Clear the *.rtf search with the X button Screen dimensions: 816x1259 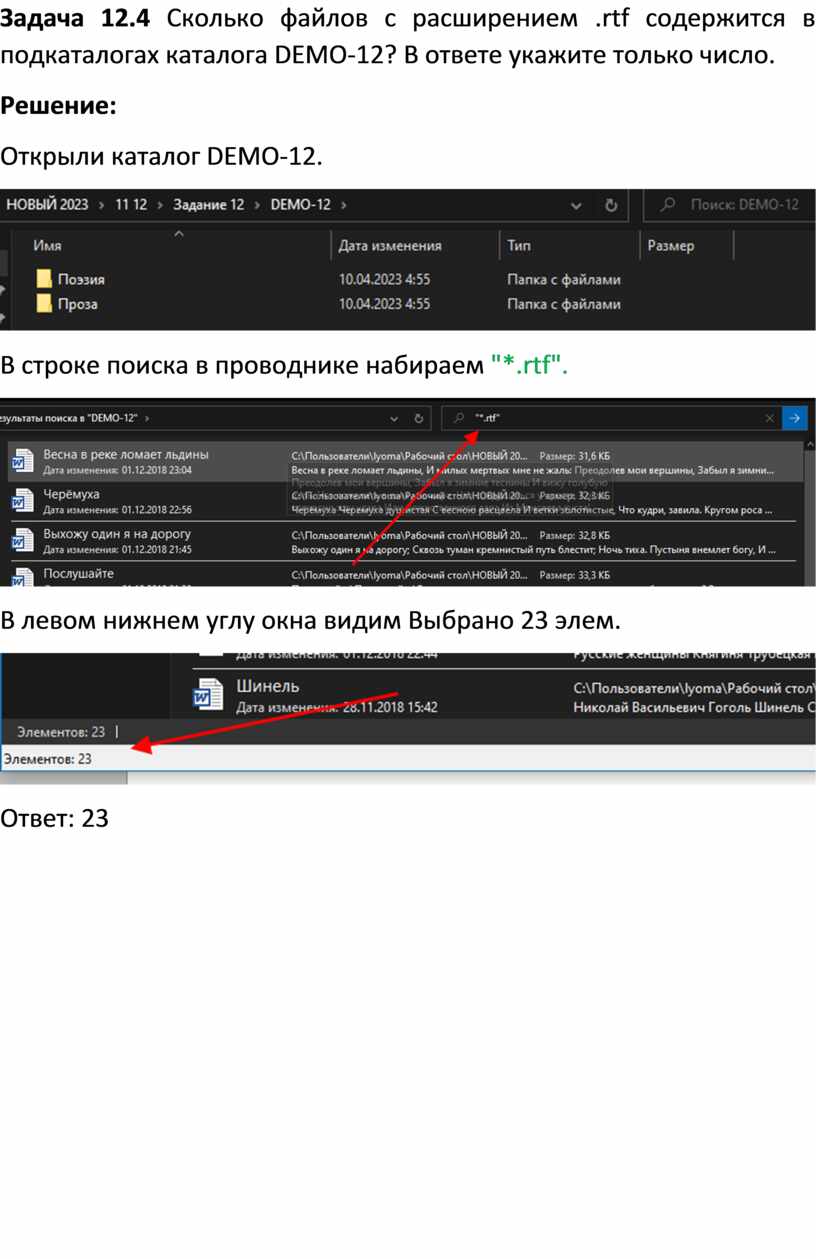[x=769, y=418]
